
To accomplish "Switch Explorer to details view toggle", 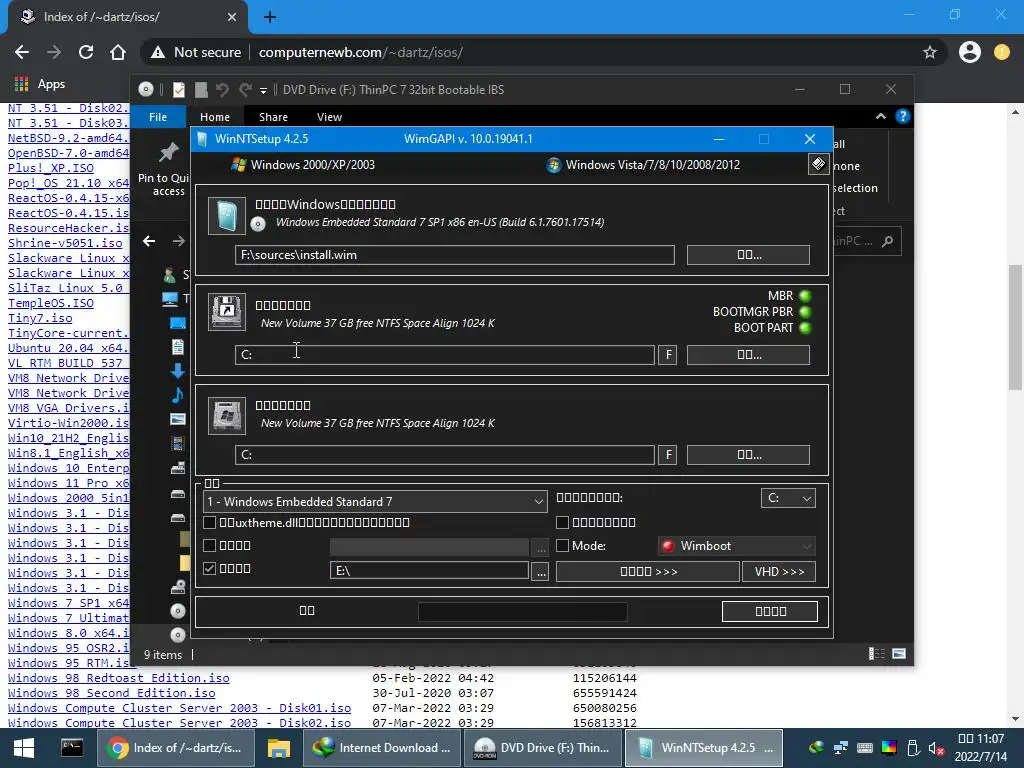I will pos(876,654).
